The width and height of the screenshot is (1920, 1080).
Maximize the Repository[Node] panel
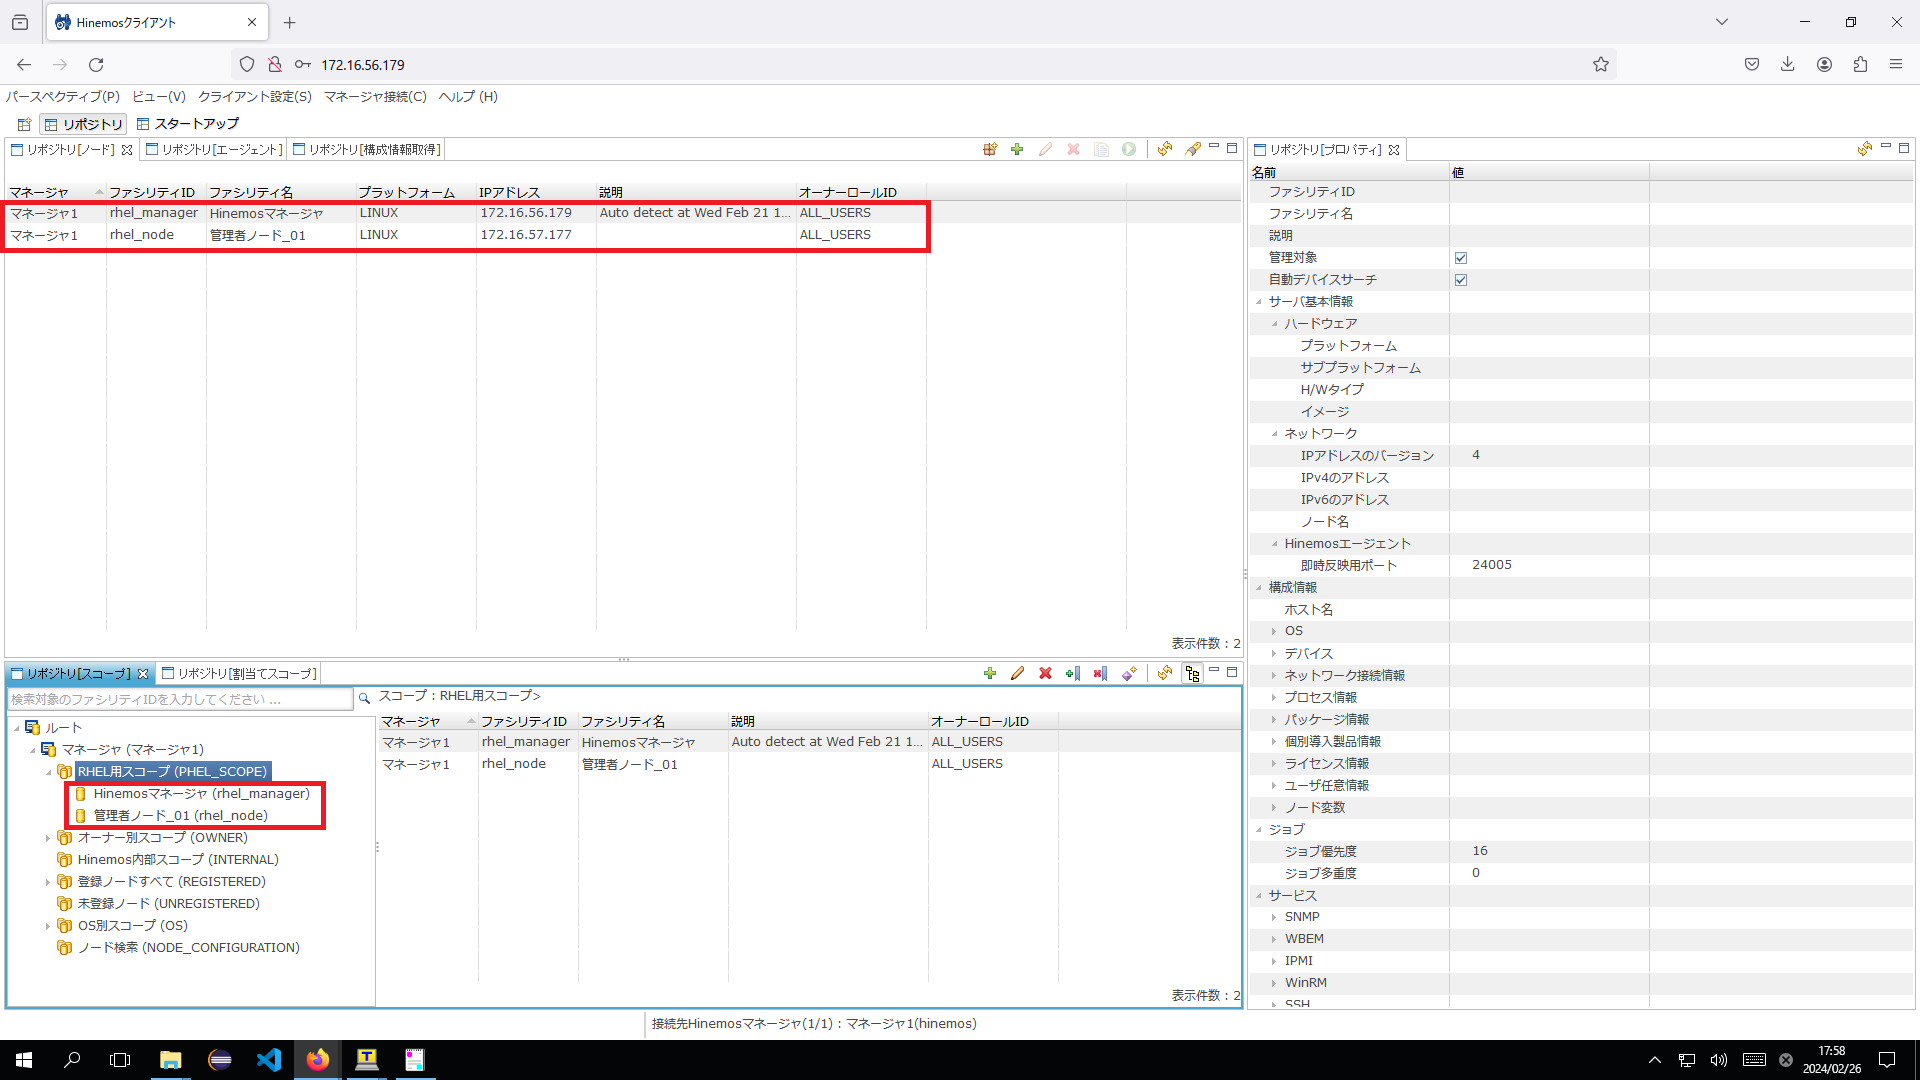(x=1232, y=147)
